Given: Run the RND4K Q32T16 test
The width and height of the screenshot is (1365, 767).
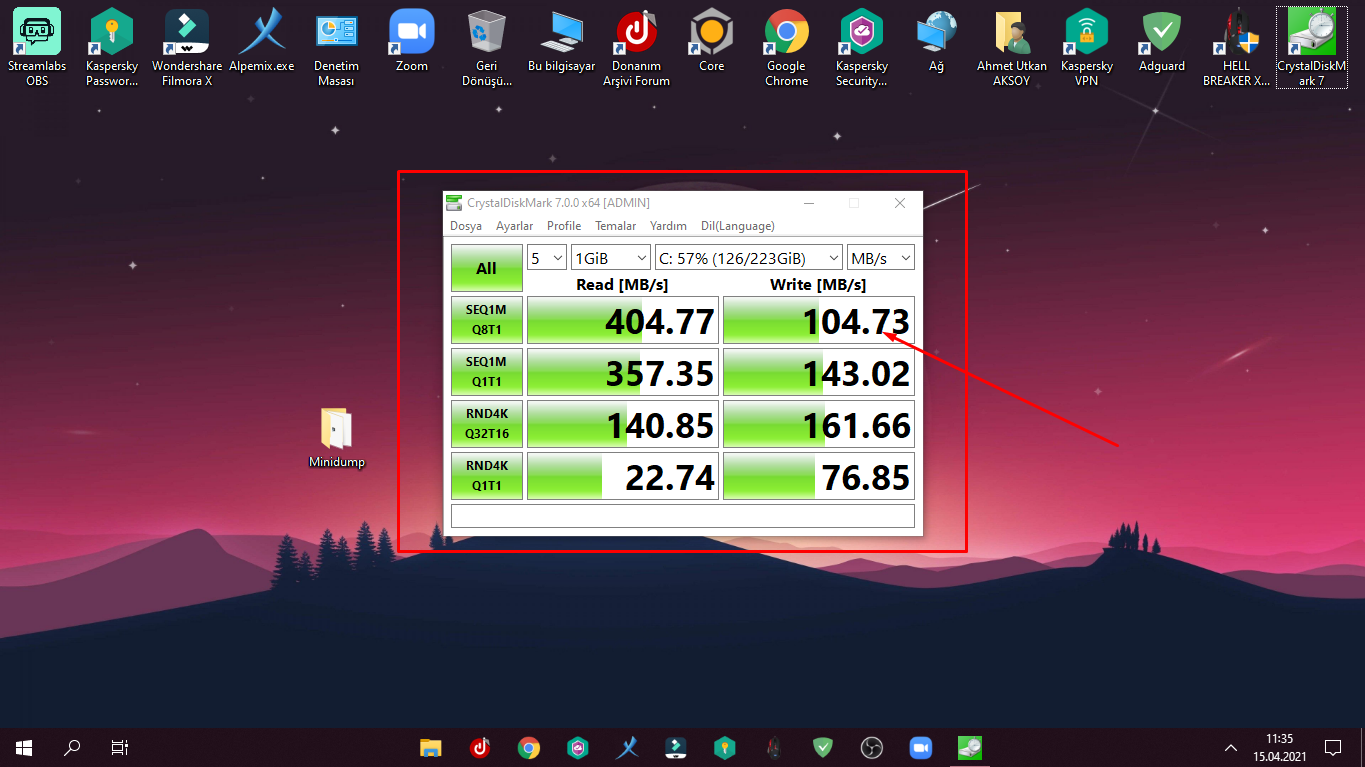Looking at the screenshot, I should pyautogui.click(x=487, y=424).
